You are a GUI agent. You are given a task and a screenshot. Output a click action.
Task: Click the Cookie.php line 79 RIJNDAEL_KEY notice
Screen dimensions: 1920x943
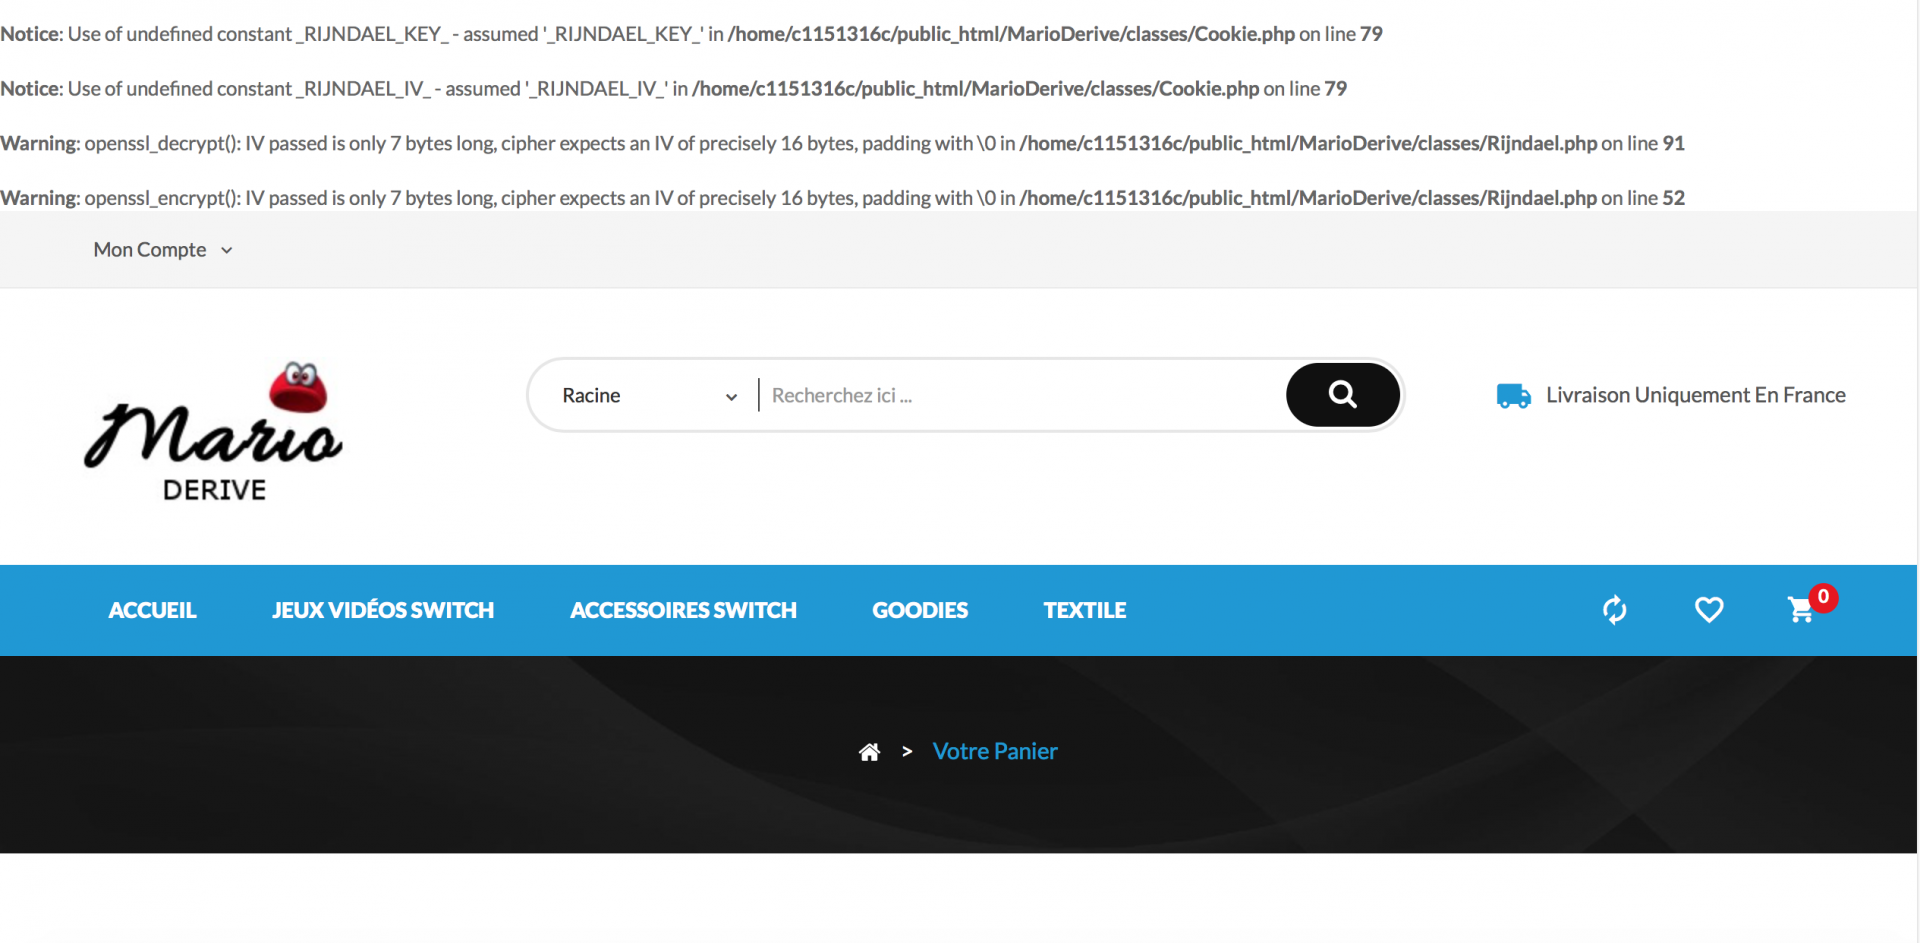691,34
